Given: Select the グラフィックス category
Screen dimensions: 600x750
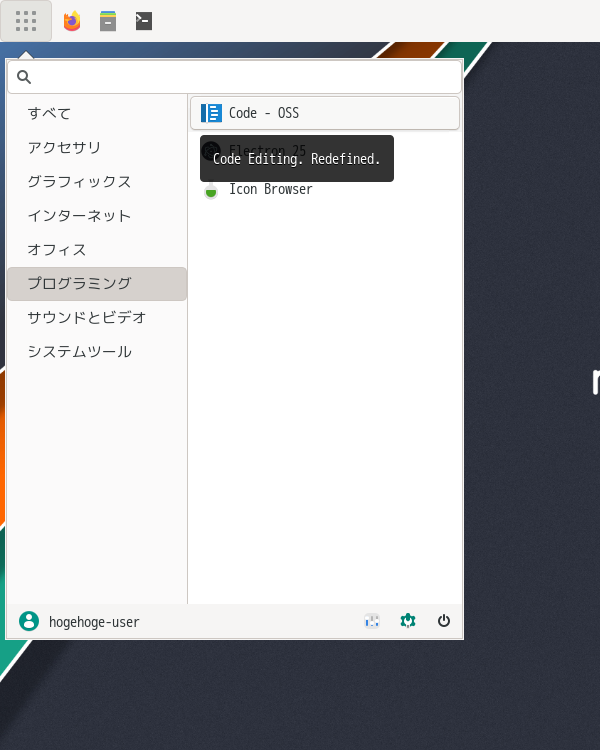Looking at the screenshot, I should point(97,181).
